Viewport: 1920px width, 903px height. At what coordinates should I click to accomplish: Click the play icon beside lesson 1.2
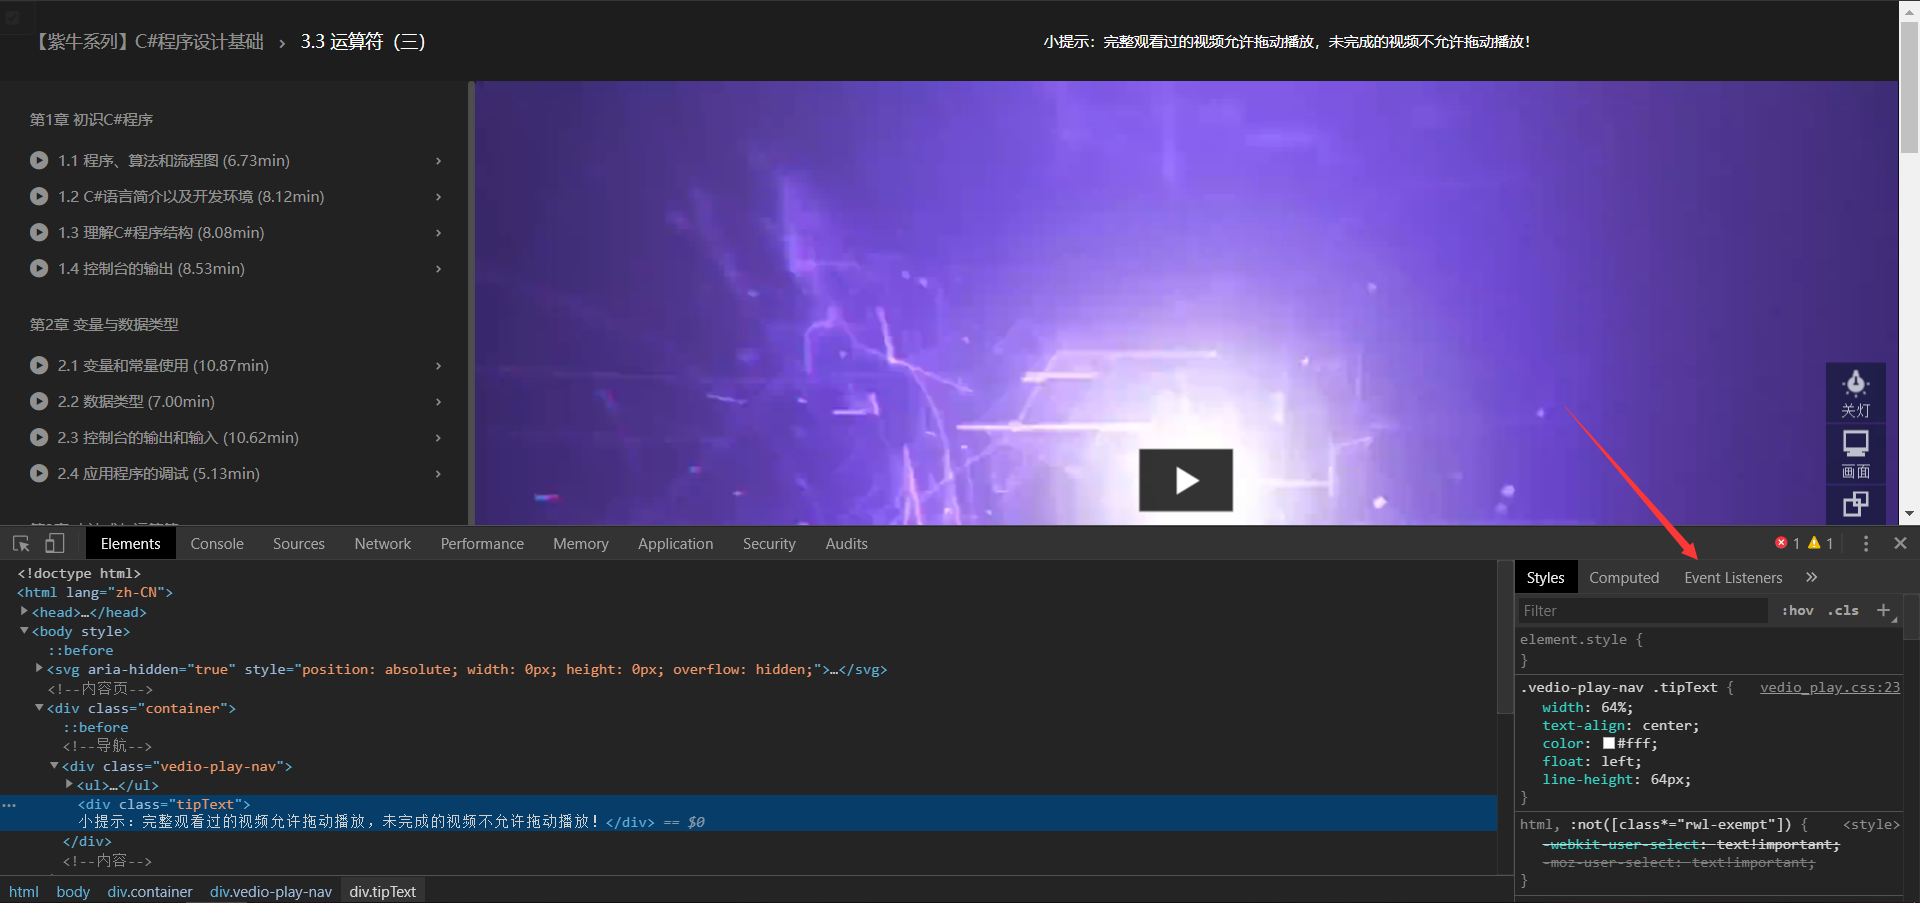pyautogui.click(x=39, y=196)
